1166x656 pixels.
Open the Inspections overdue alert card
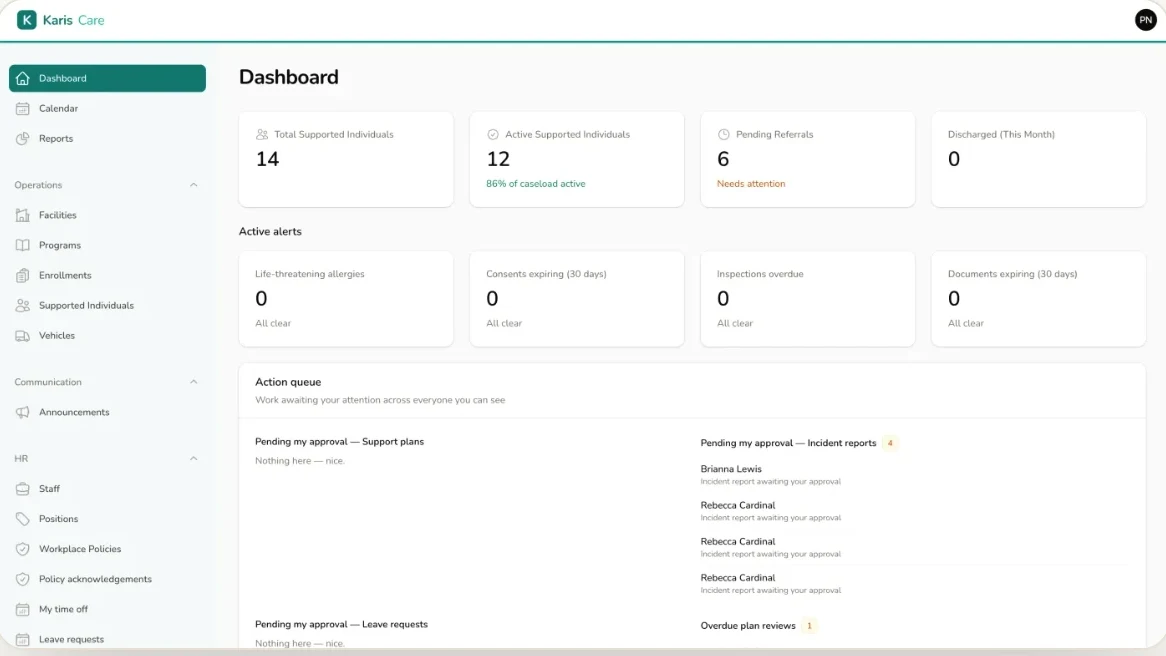808,299
